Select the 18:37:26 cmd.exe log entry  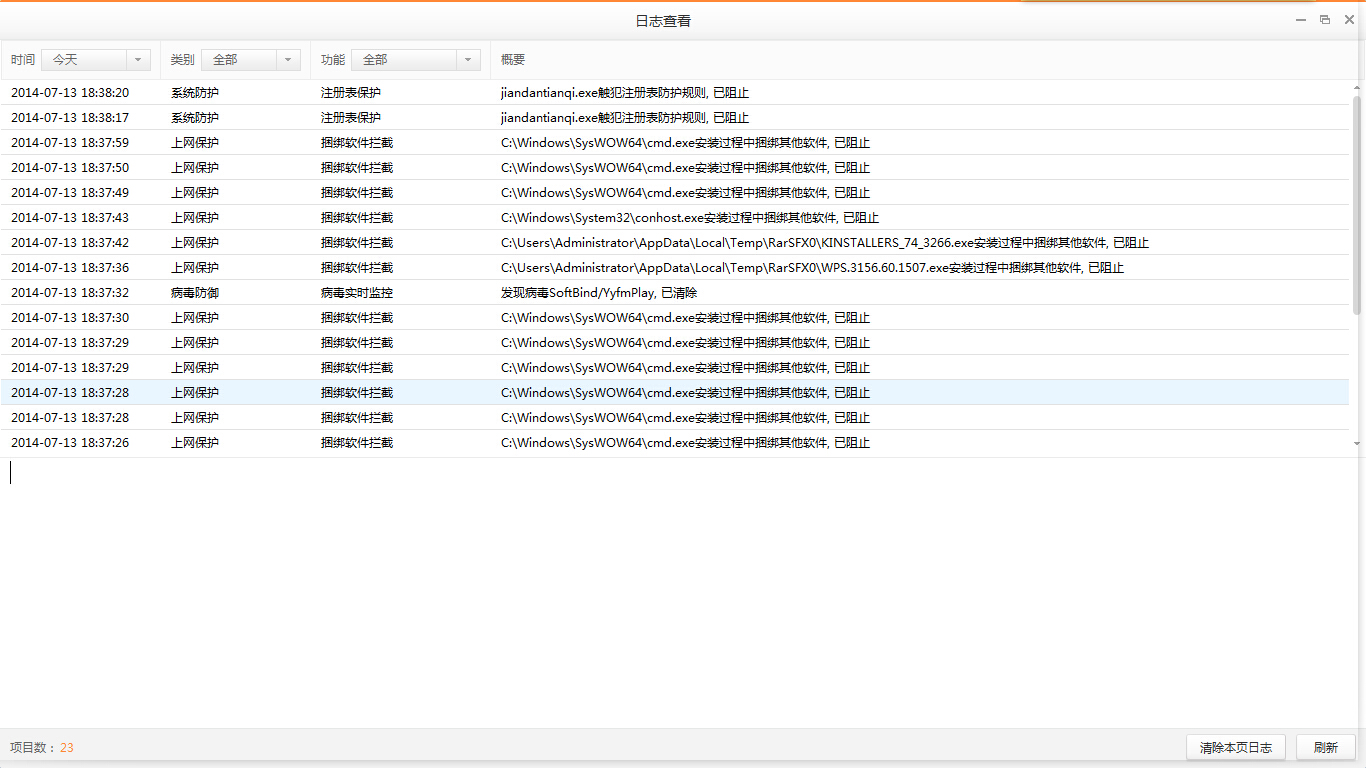coord(685,443)
